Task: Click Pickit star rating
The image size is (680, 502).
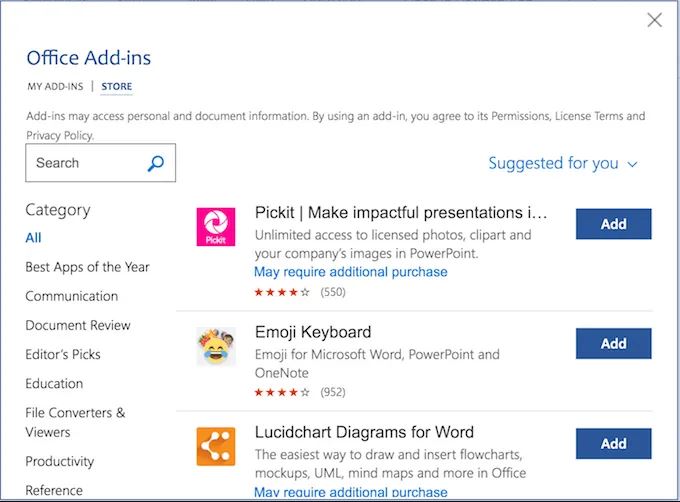Action: [x=282, y=292]
